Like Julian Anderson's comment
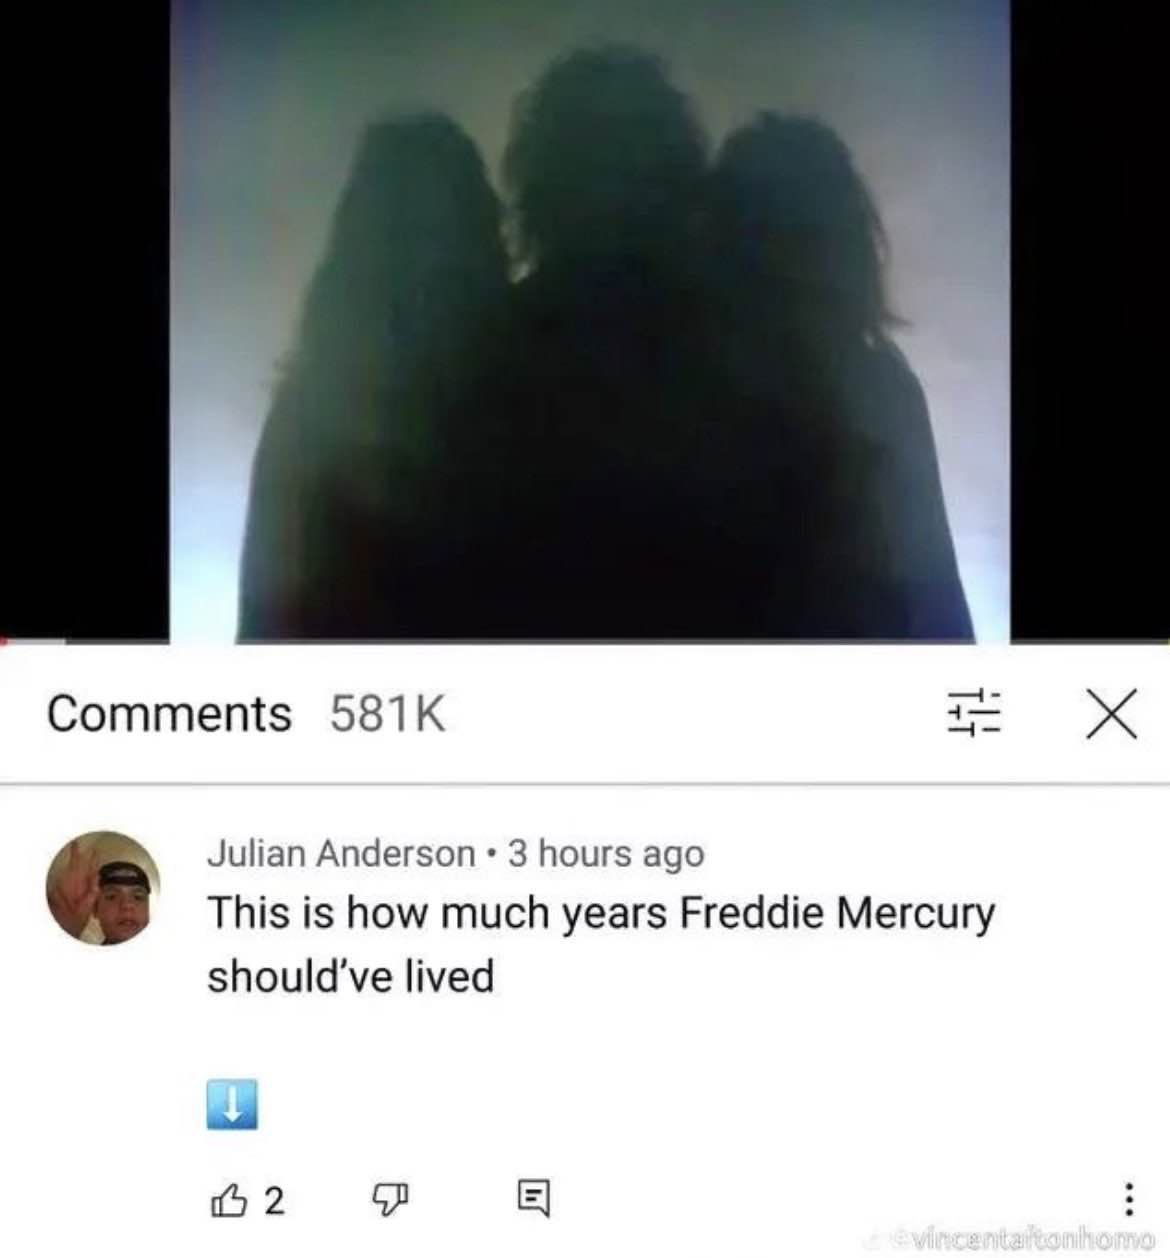This screenshot has width=1170, height=1258. coord(228,1197)
